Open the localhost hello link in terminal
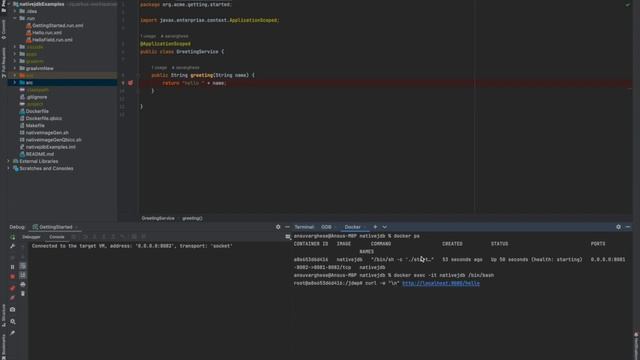 441,283
